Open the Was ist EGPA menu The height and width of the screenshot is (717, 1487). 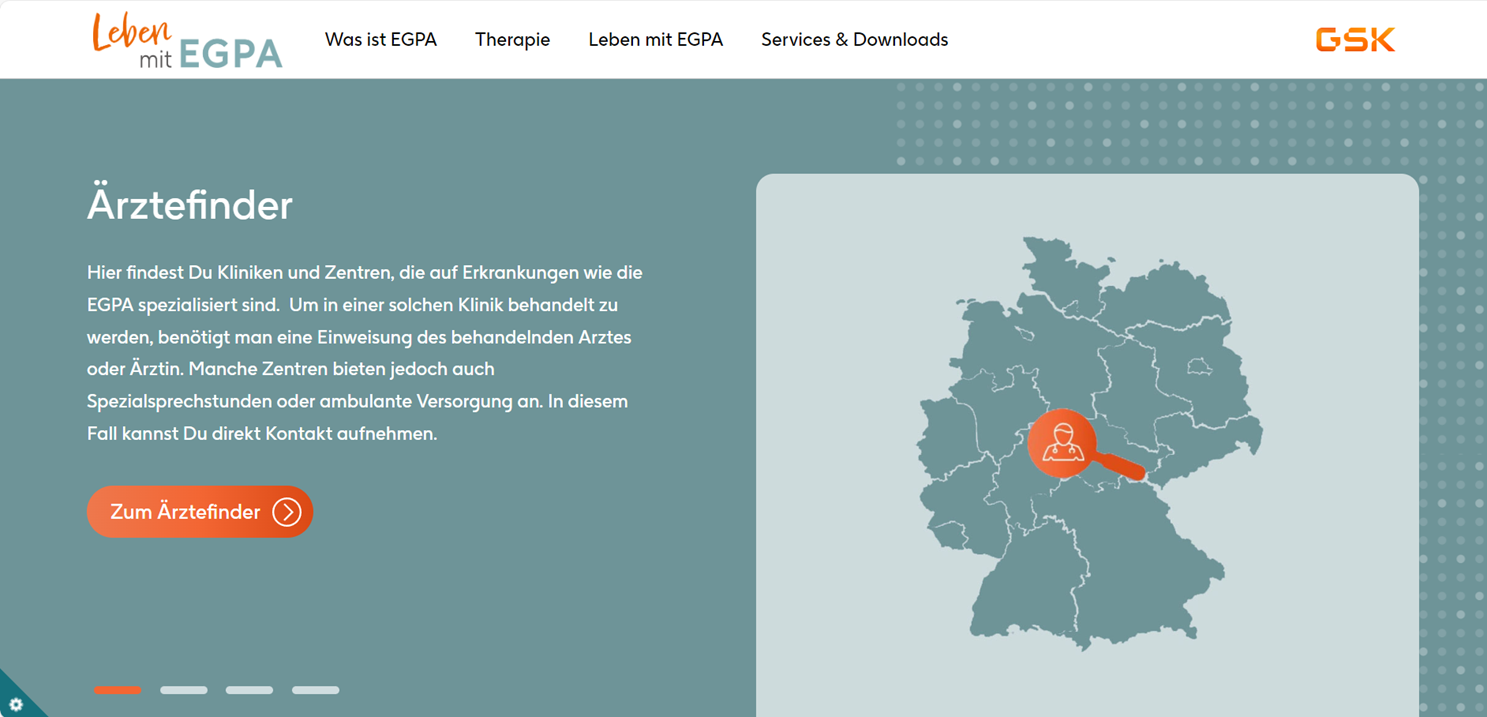click(x=381, y=40)
